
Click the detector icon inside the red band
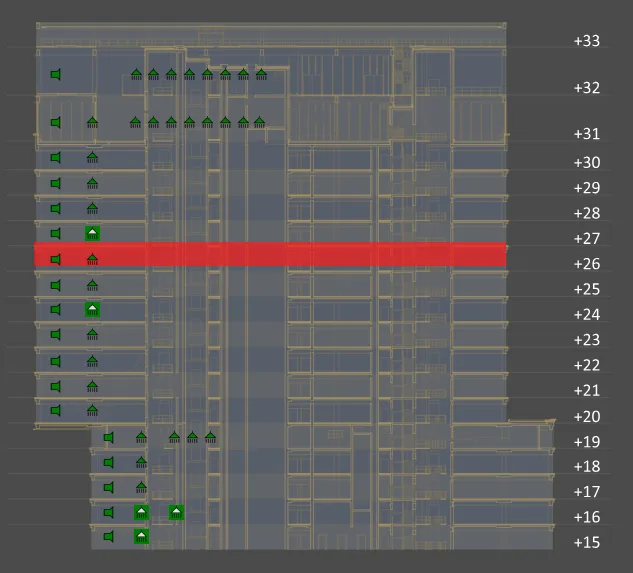[x=92, y=259]
